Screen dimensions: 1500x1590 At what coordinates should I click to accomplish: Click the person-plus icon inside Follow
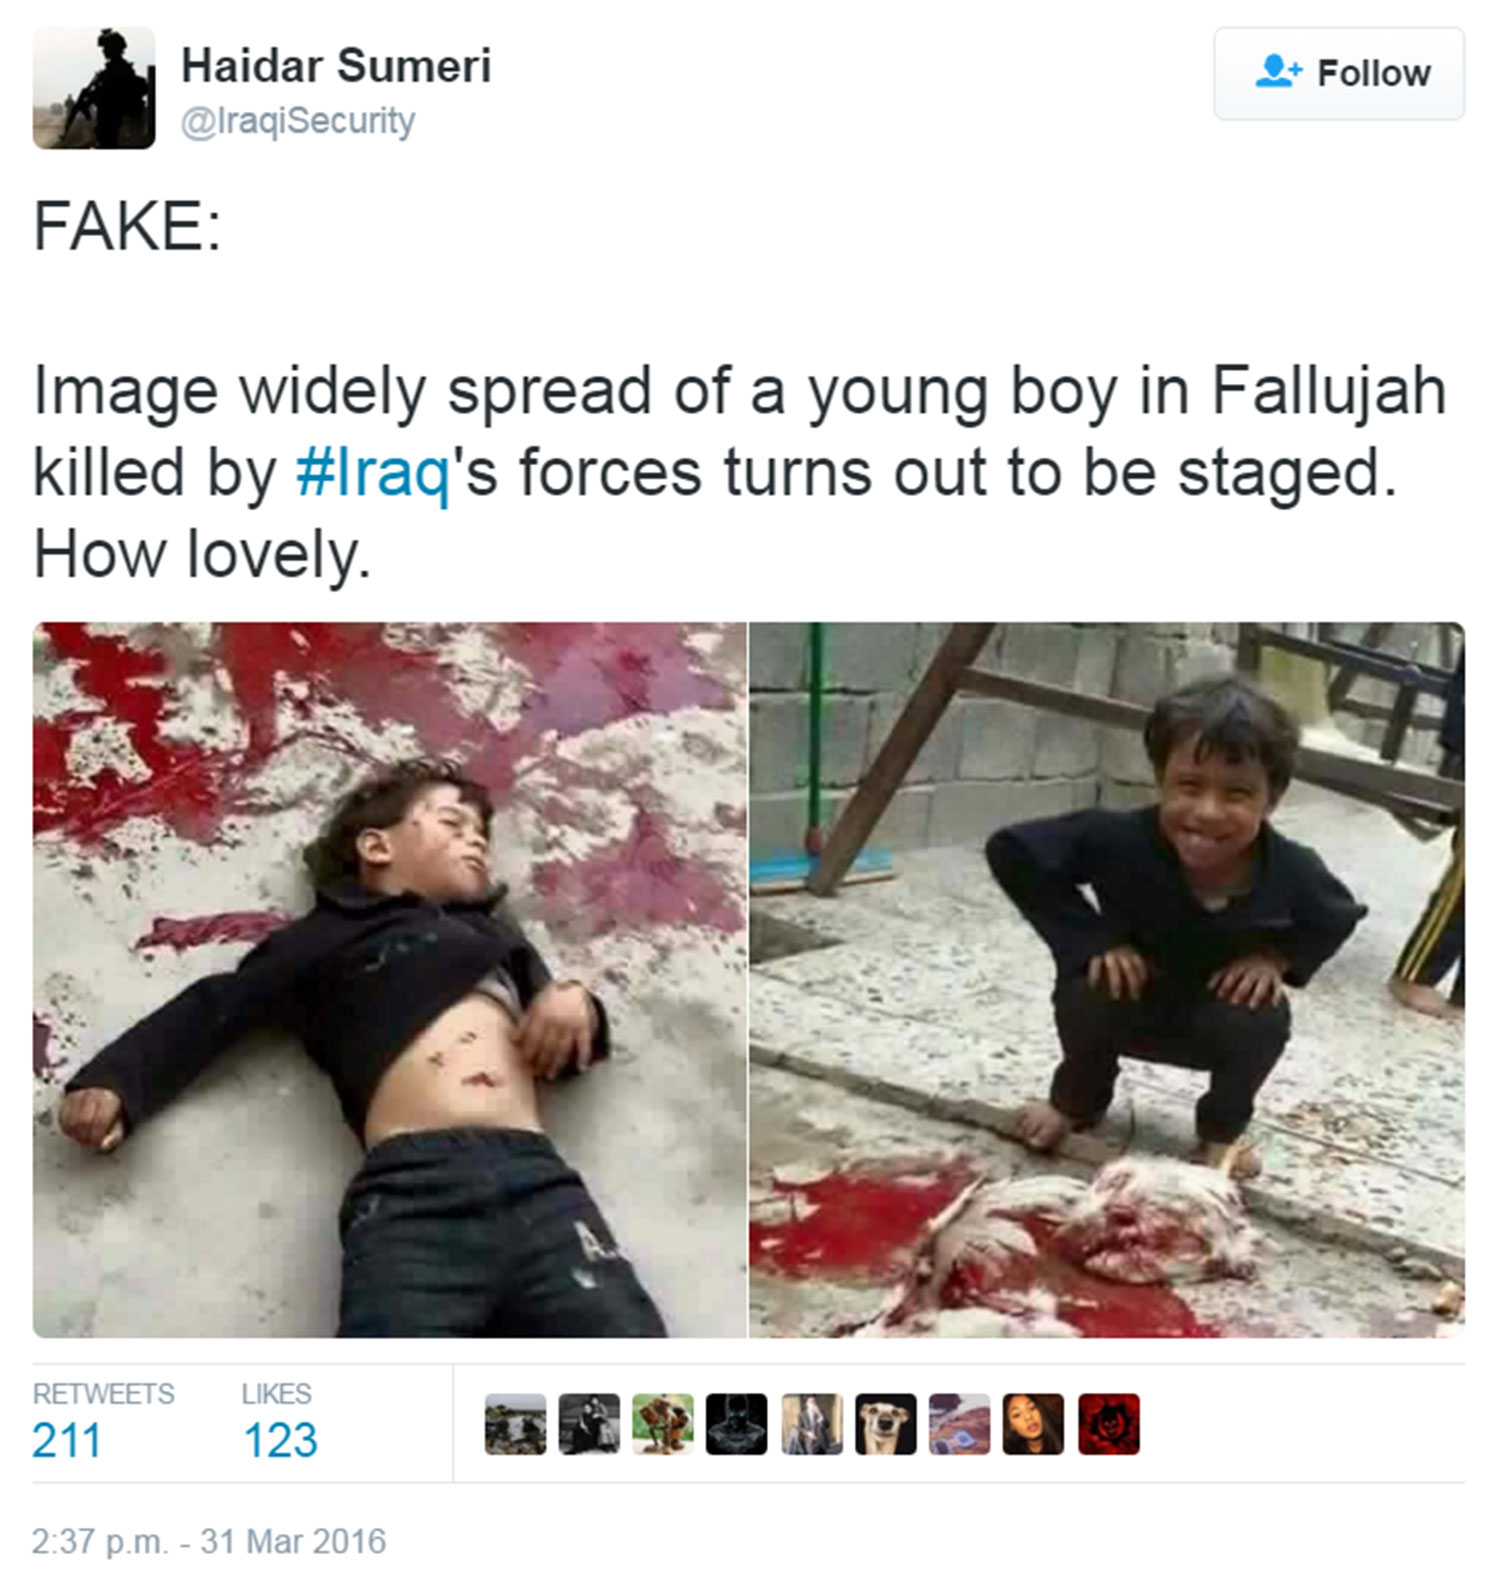click(1279, 72)
